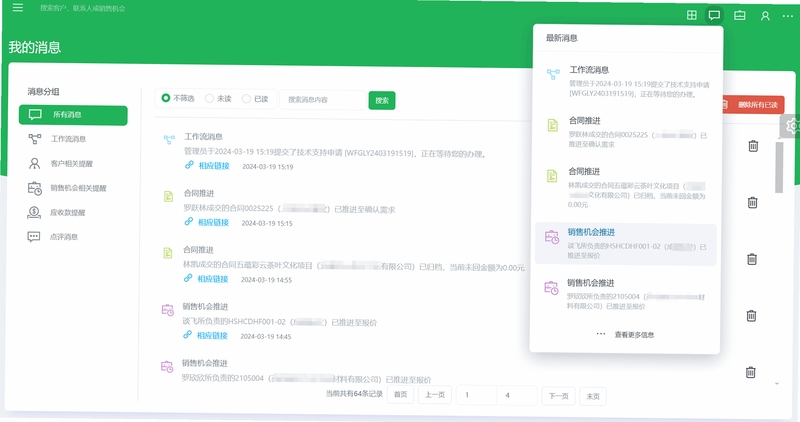The image size is (800, 422).
Task: Click the popup icon for HSHCDHF001-02 opportunity
Action: coord(552,237)
